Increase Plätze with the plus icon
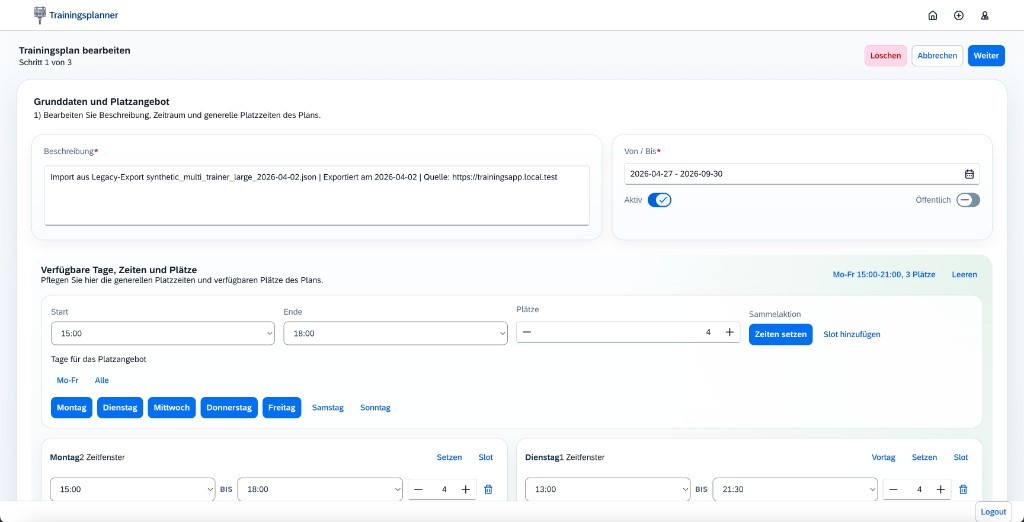Screen dimensions: 1024x522 [x=729, y=332]
